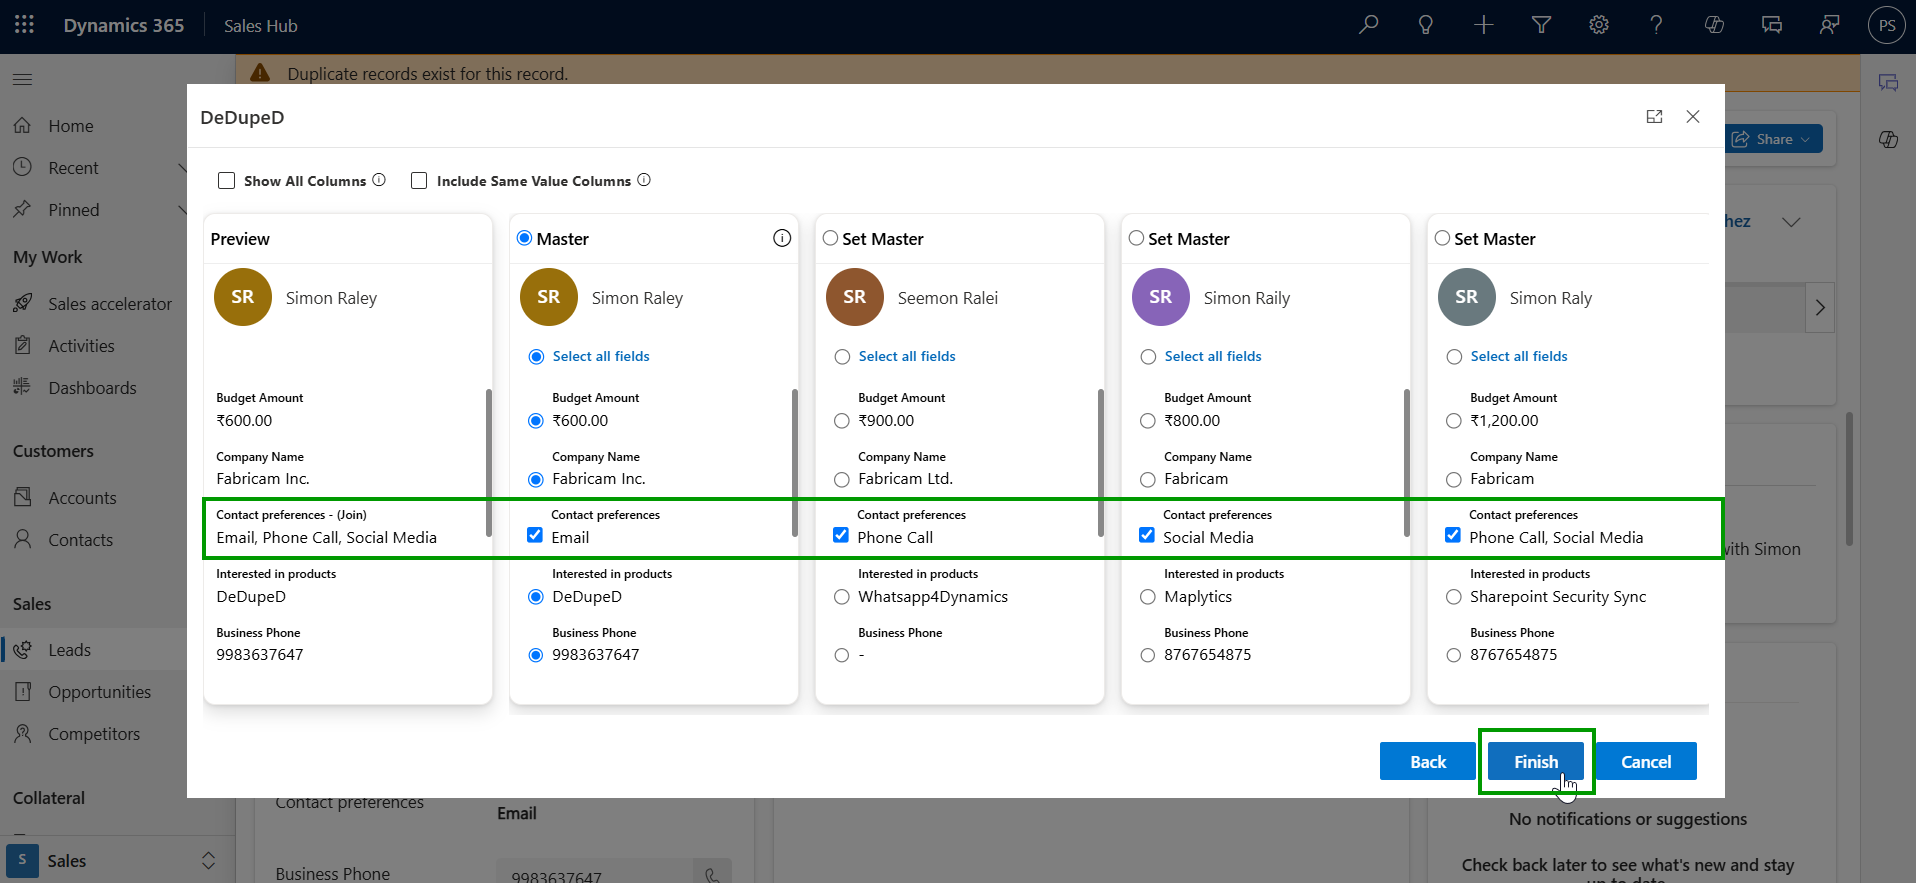Open the app launcher waffle icon
Screen dimensions: 1916x883
tap(24, 25)
